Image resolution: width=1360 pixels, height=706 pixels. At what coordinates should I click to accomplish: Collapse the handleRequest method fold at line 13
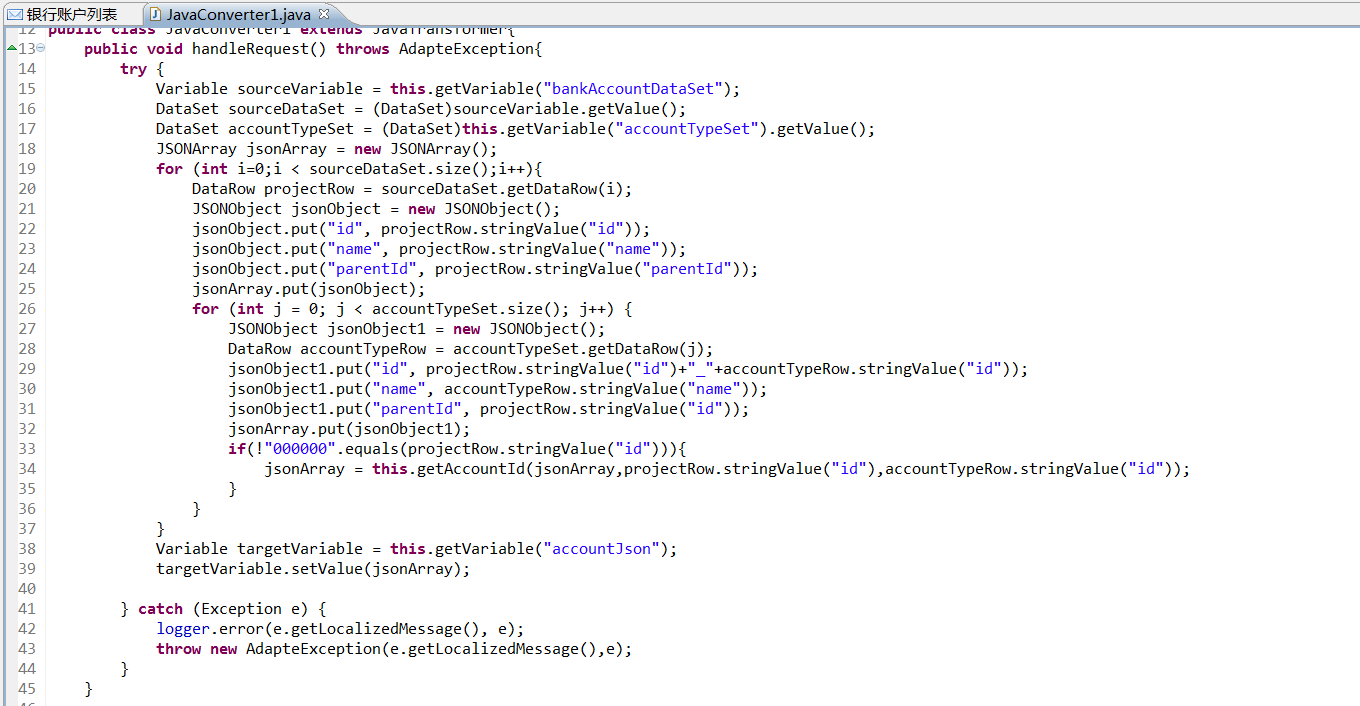pos(41,49)
